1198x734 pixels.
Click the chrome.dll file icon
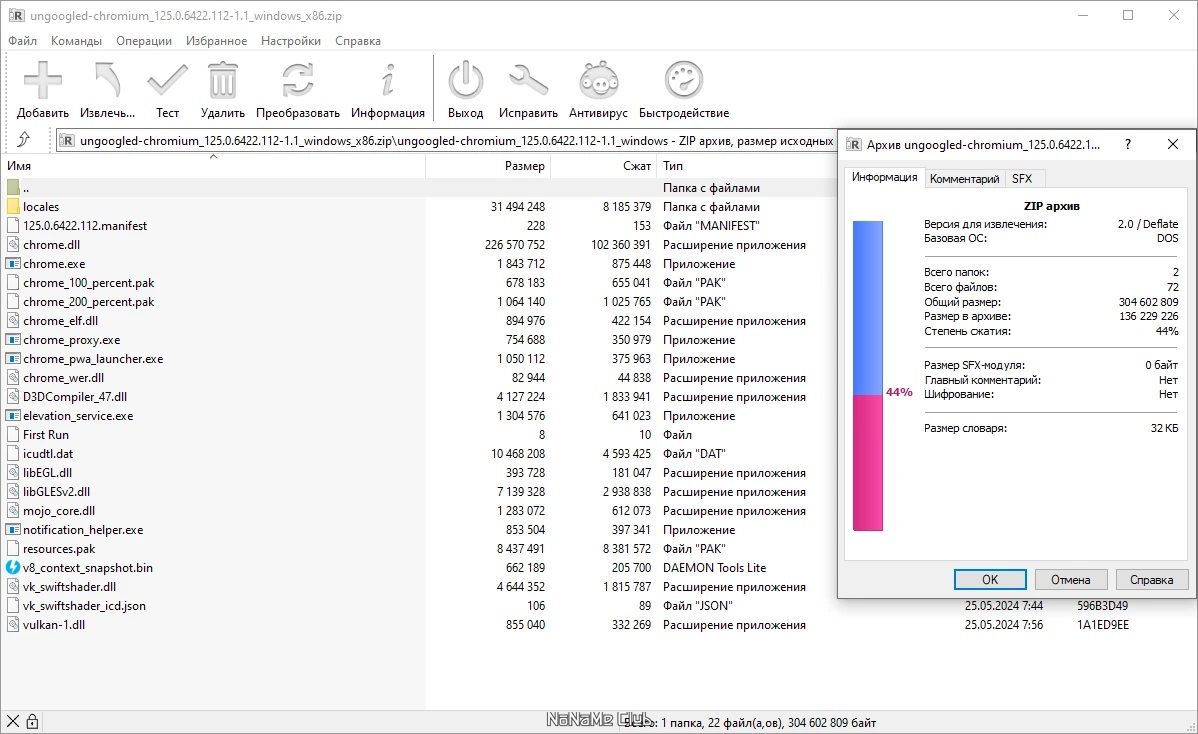coord(13,244)
